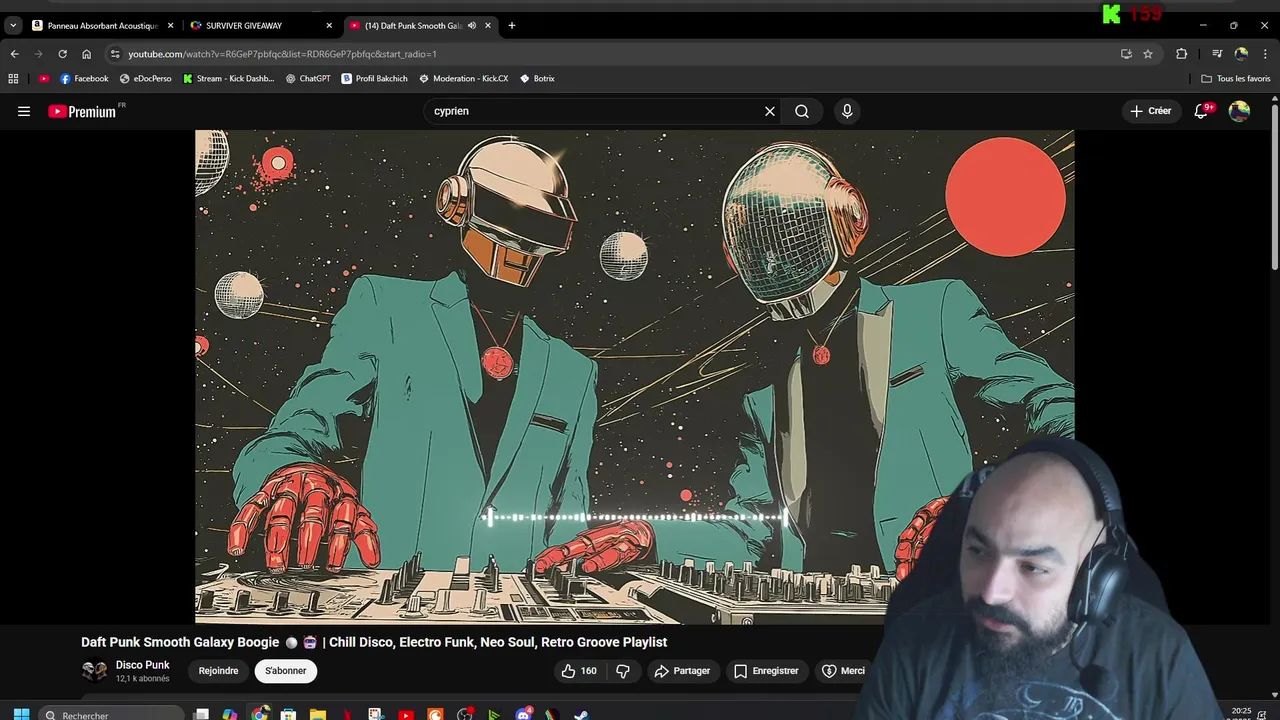This screenshot has width=1280, height=720.
Task: Open File Explorer on the taskbar
Action: (318, 714)
